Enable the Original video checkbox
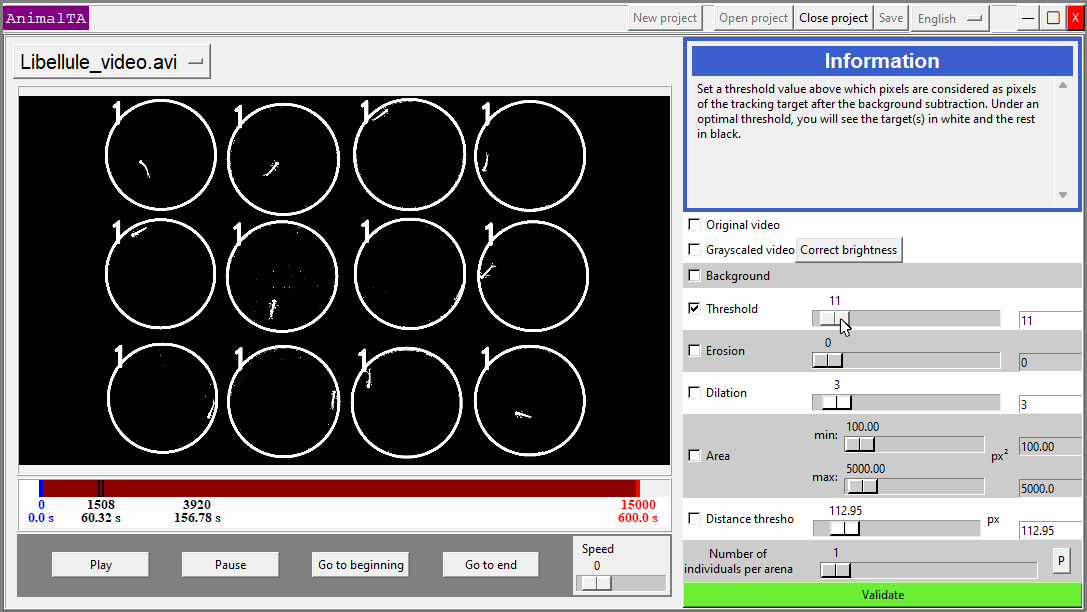1087x612 pixels. pos(694,225)
